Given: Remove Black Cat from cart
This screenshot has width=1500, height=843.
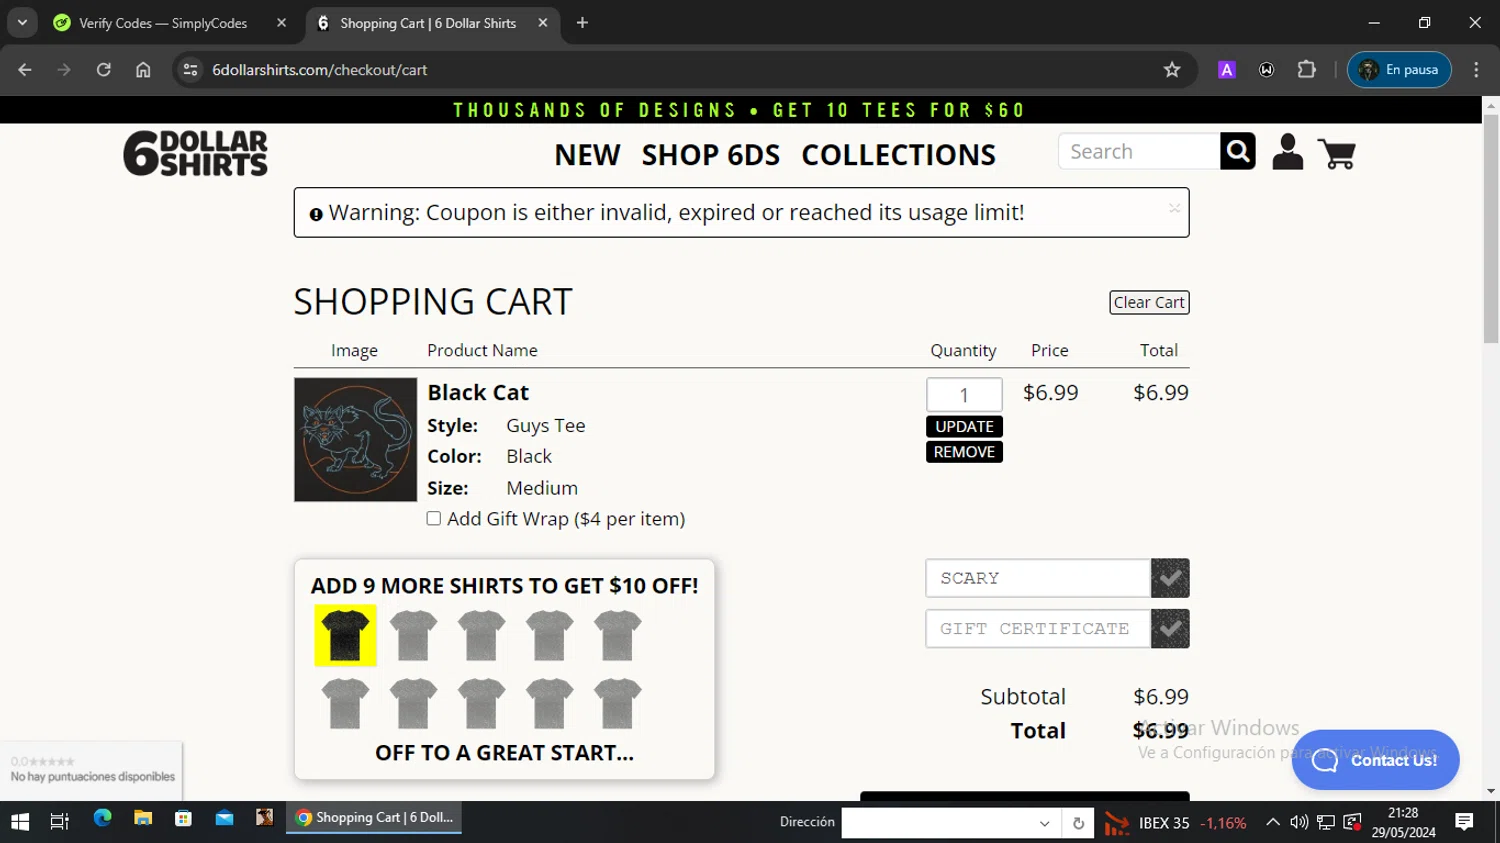Looking at the screenshot, I should (x=964, y=452).
